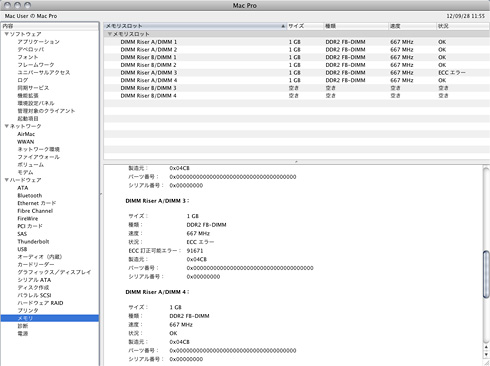Select 環境設定パネル in the sidebar
This screenshot has height=366, width=490.
[x=36, y=103]
